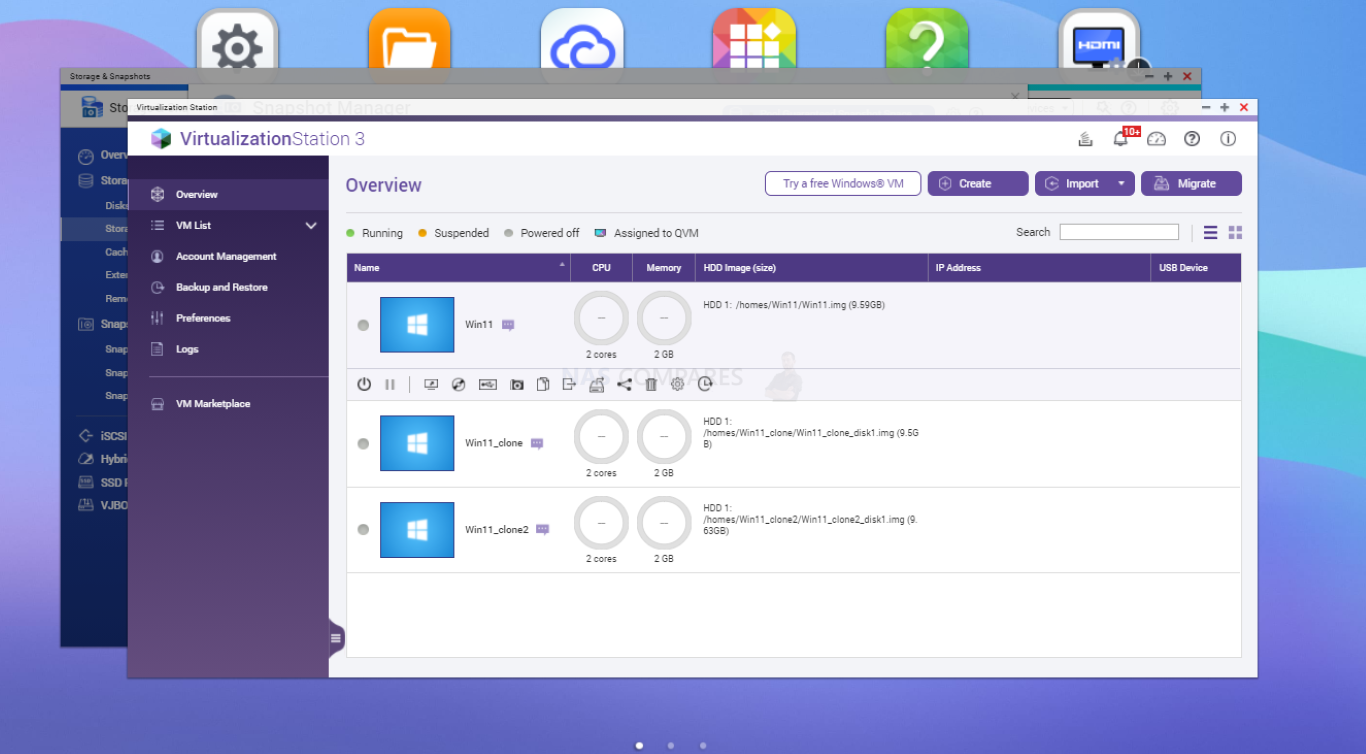The width and height of the screenshot is (1366, 754).
Task: Click the second desktop page dot indicator
Action: coord(671,745)
